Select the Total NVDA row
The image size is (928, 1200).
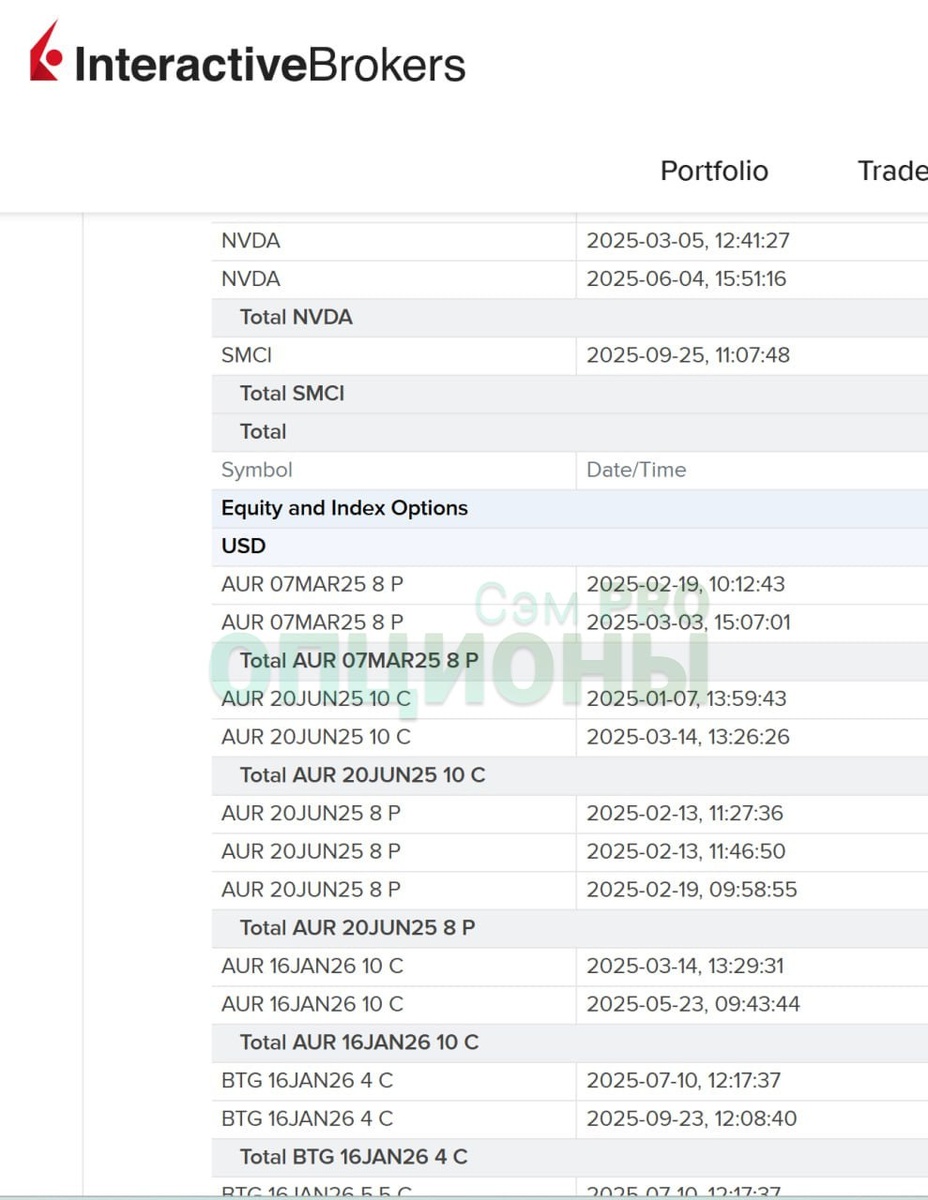(570, 317)
